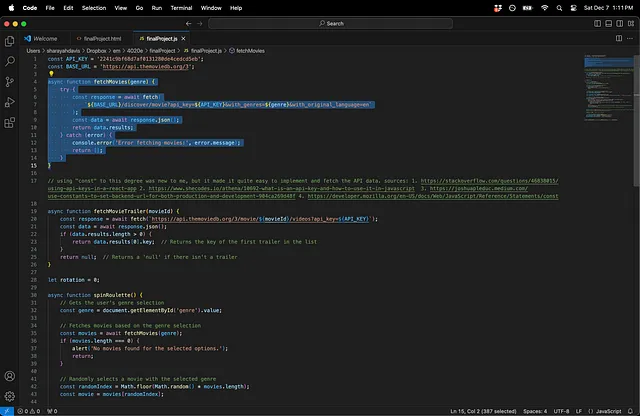The height and width of the screenshot is (416, 640).
Task: Change the UTF-8 encoding in status bar
Action: 563,411
